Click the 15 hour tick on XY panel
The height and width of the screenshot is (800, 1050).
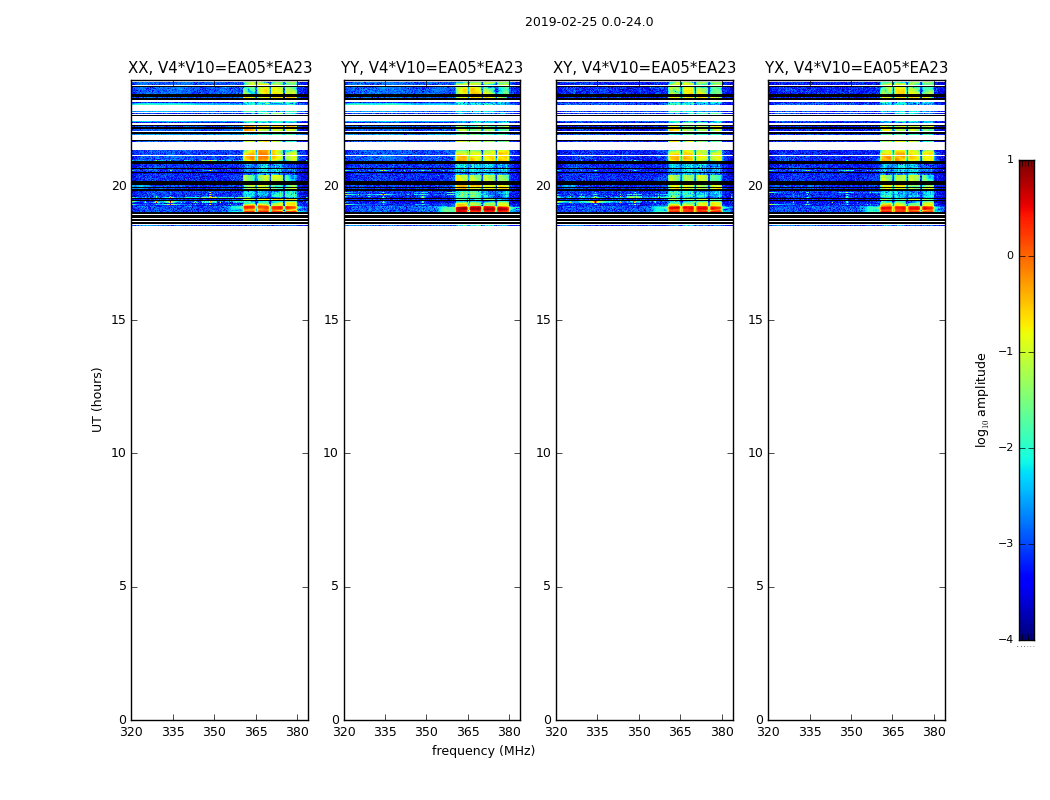coord(542,320)
